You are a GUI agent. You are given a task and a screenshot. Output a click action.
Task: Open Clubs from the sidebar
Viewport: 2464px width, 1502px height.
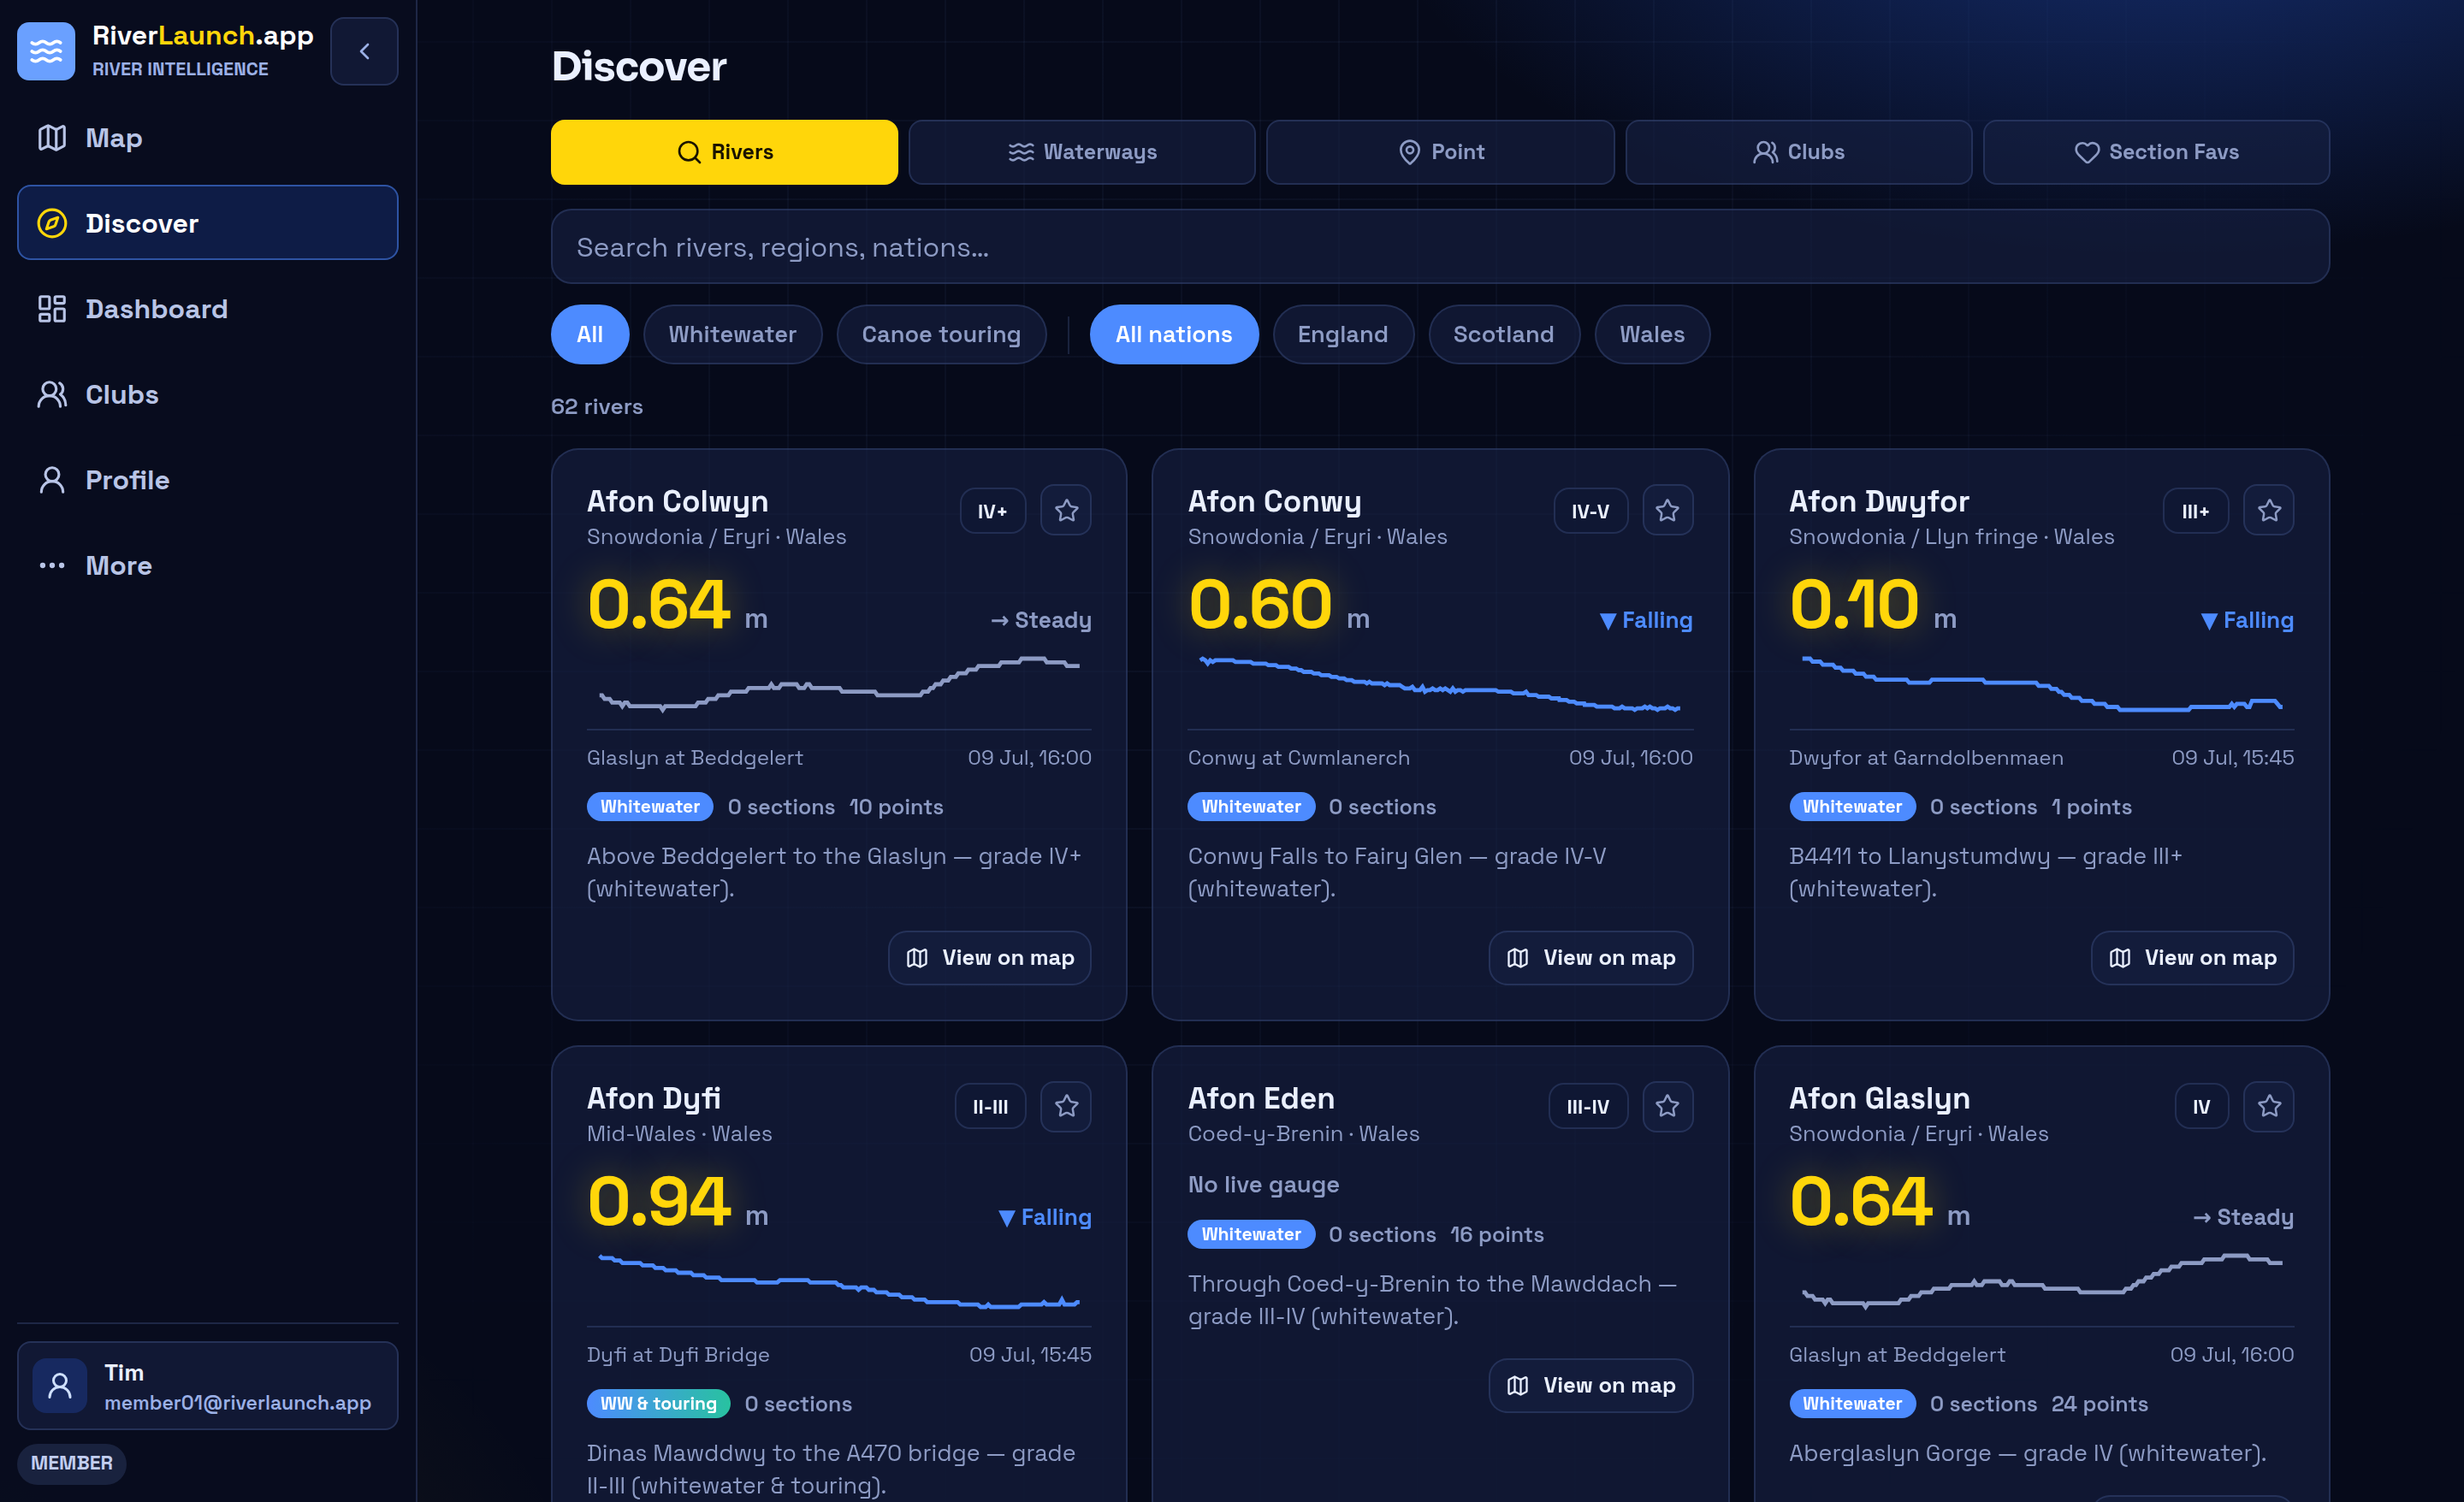click(x=207, y=394)
